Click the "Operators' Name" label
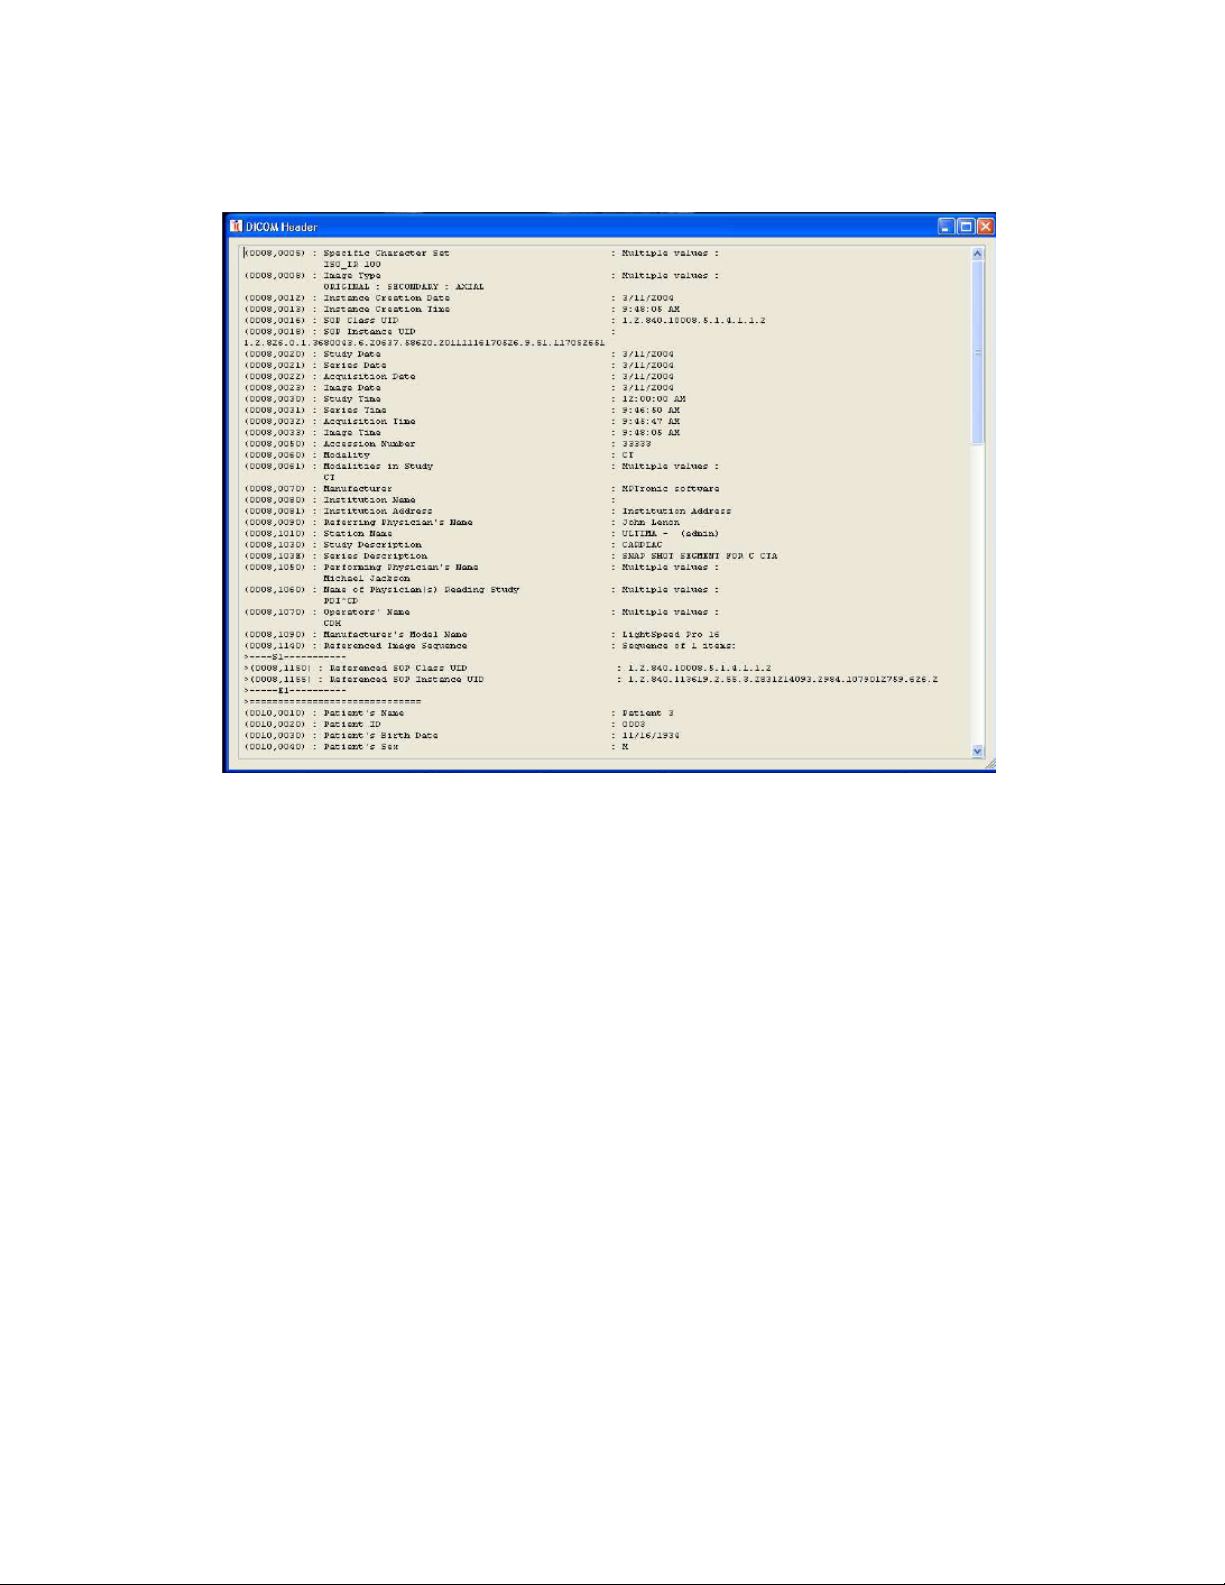 [x=366, y=612]
